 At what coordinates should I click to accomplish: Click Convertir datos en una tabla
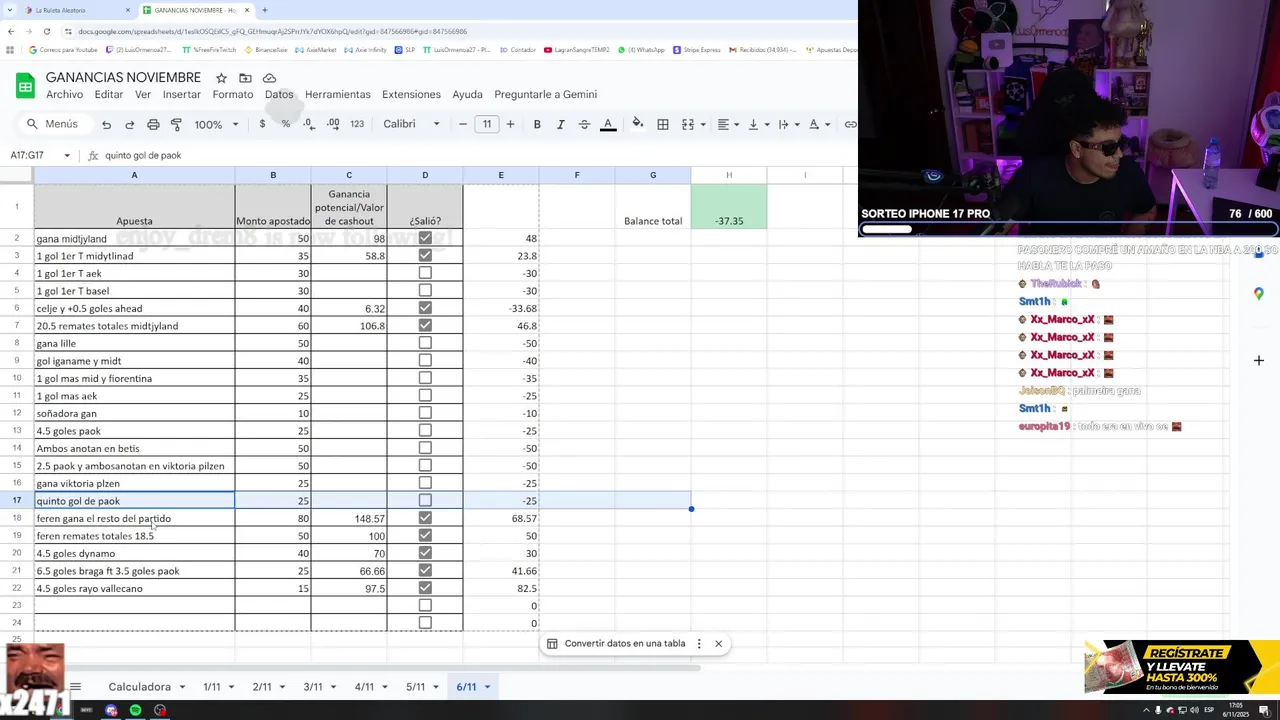[x=624, y=644]
